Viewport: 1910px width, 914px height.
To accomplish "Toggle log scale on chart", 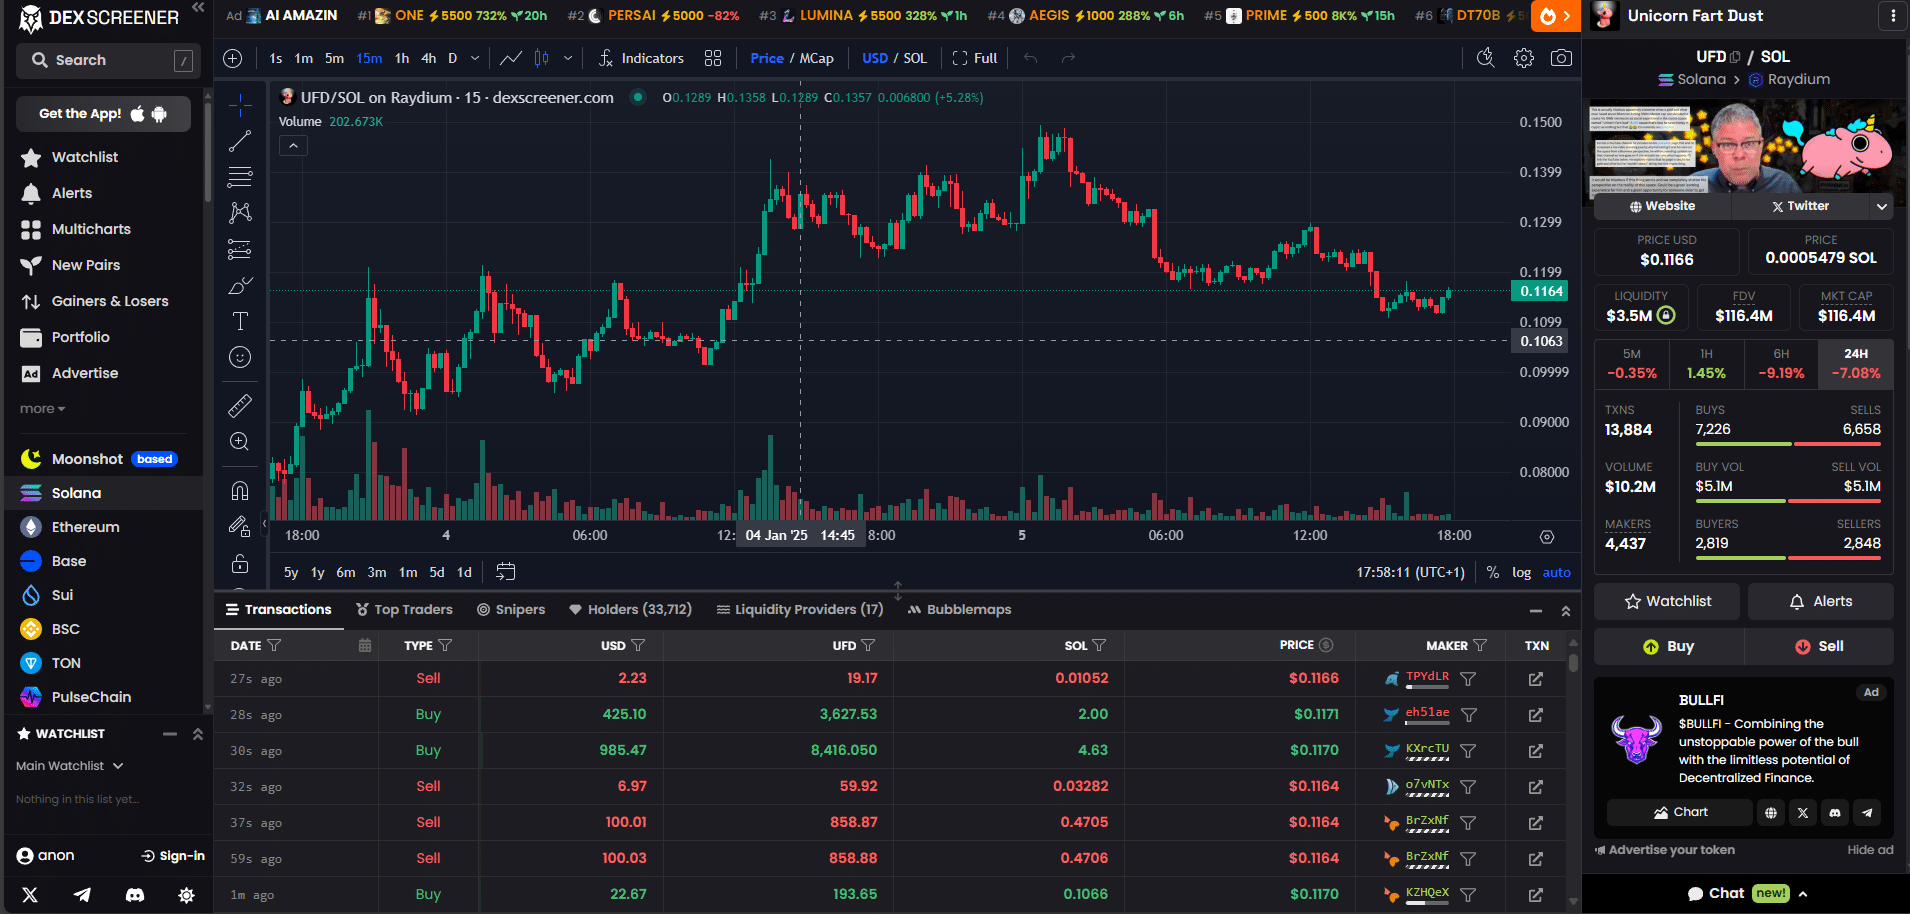I will click(x=1521, y=572).
